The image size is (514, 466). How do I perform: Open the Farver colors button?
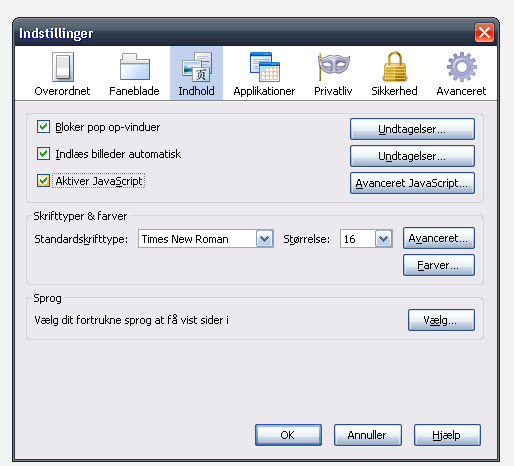pyautogui.click(x=439, y=265)
